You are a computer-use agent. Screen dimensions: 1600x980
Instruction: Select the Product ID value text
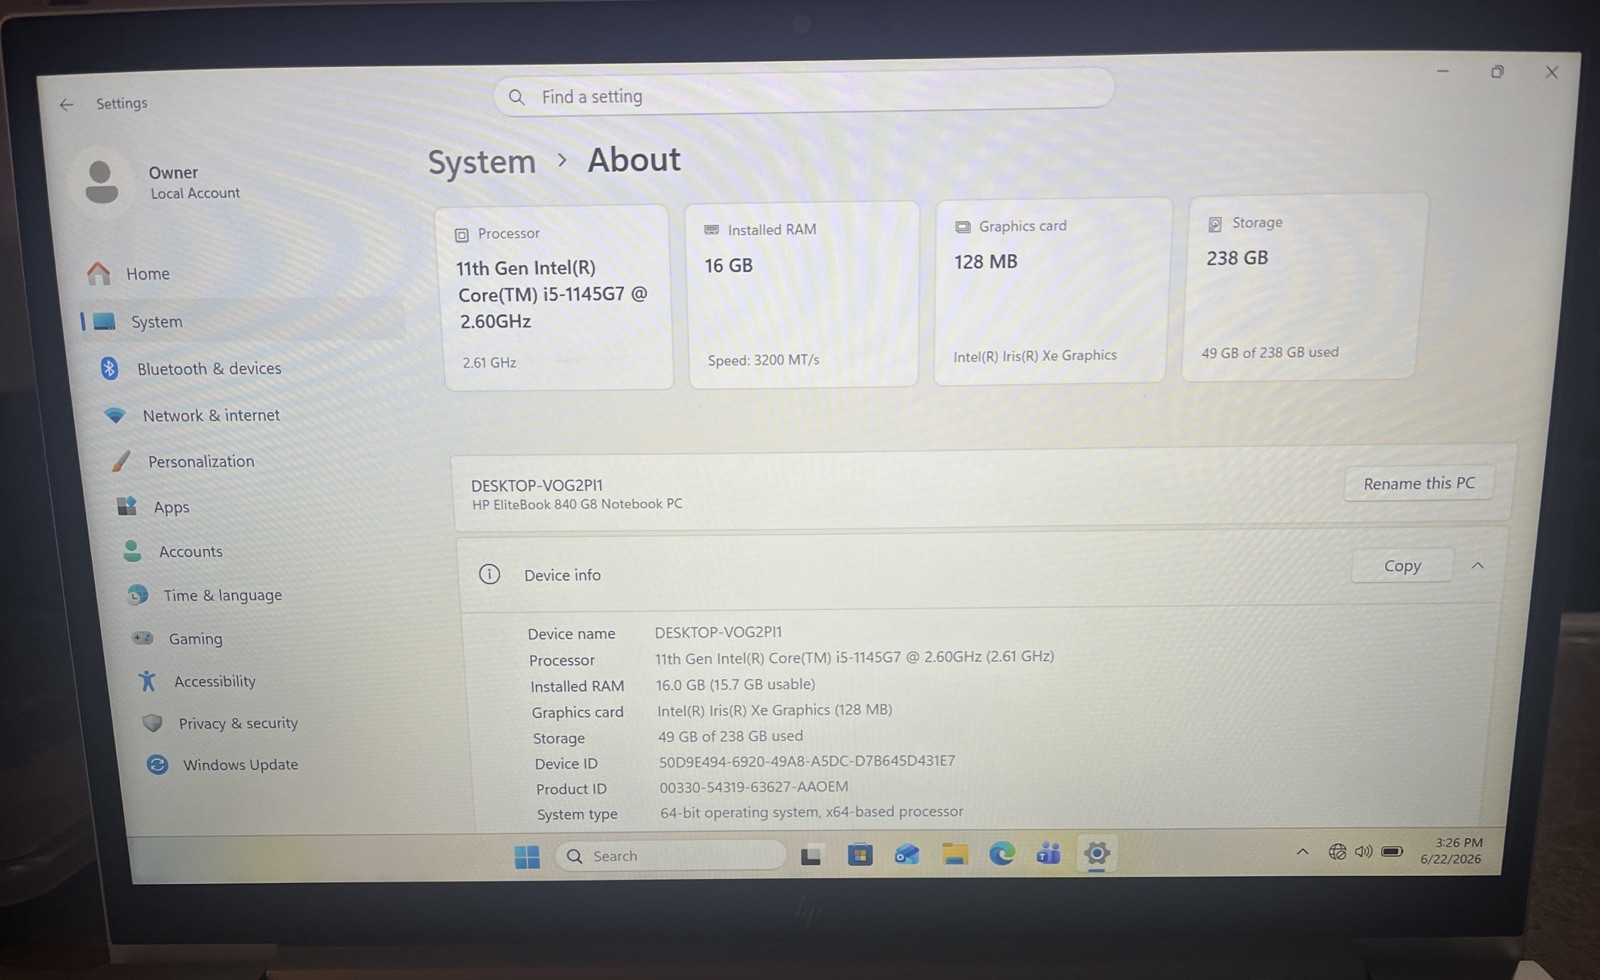click(x=753, y=787)
